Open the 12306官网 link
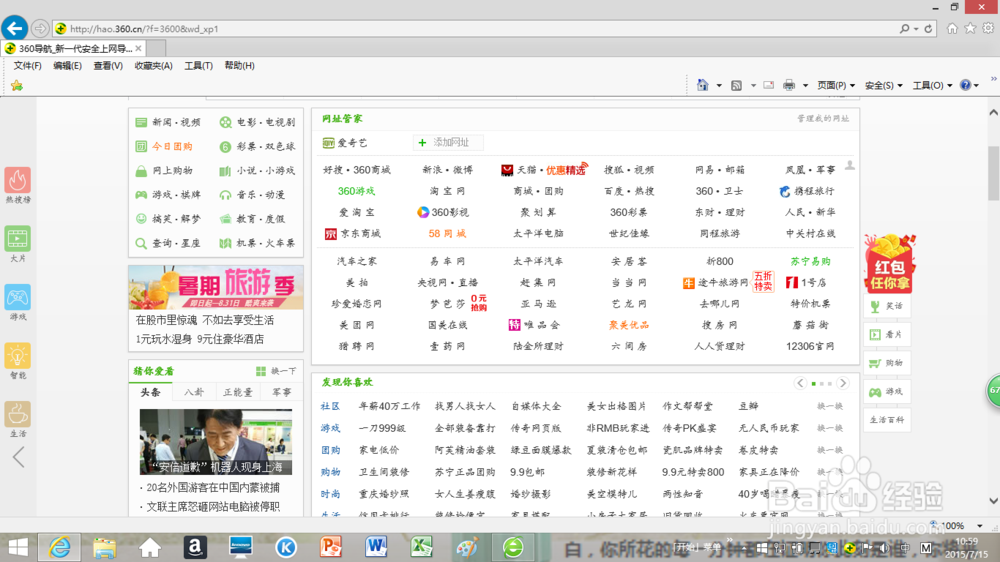Viewport: 1000px width, 562px height. 810,346
